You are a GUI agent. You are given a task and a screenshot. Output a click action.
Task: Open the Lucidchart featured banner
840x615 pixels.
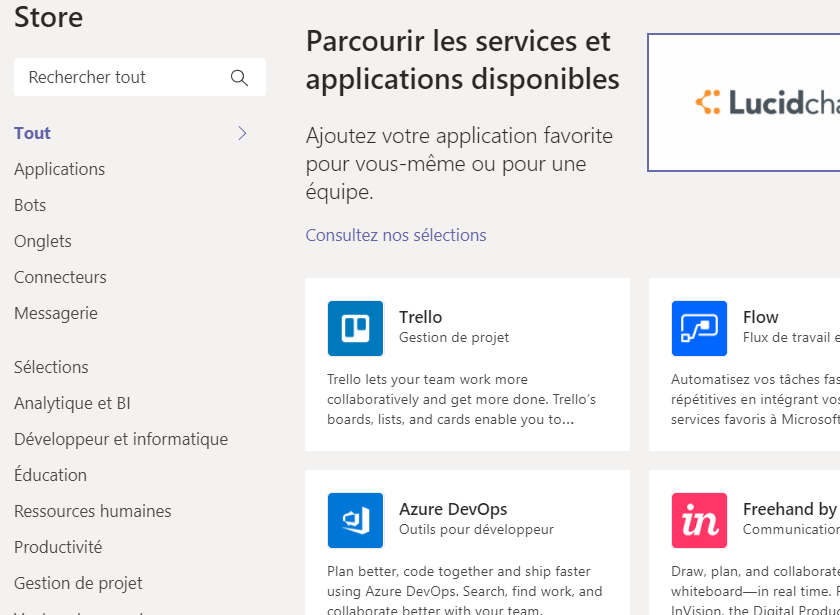744,102
